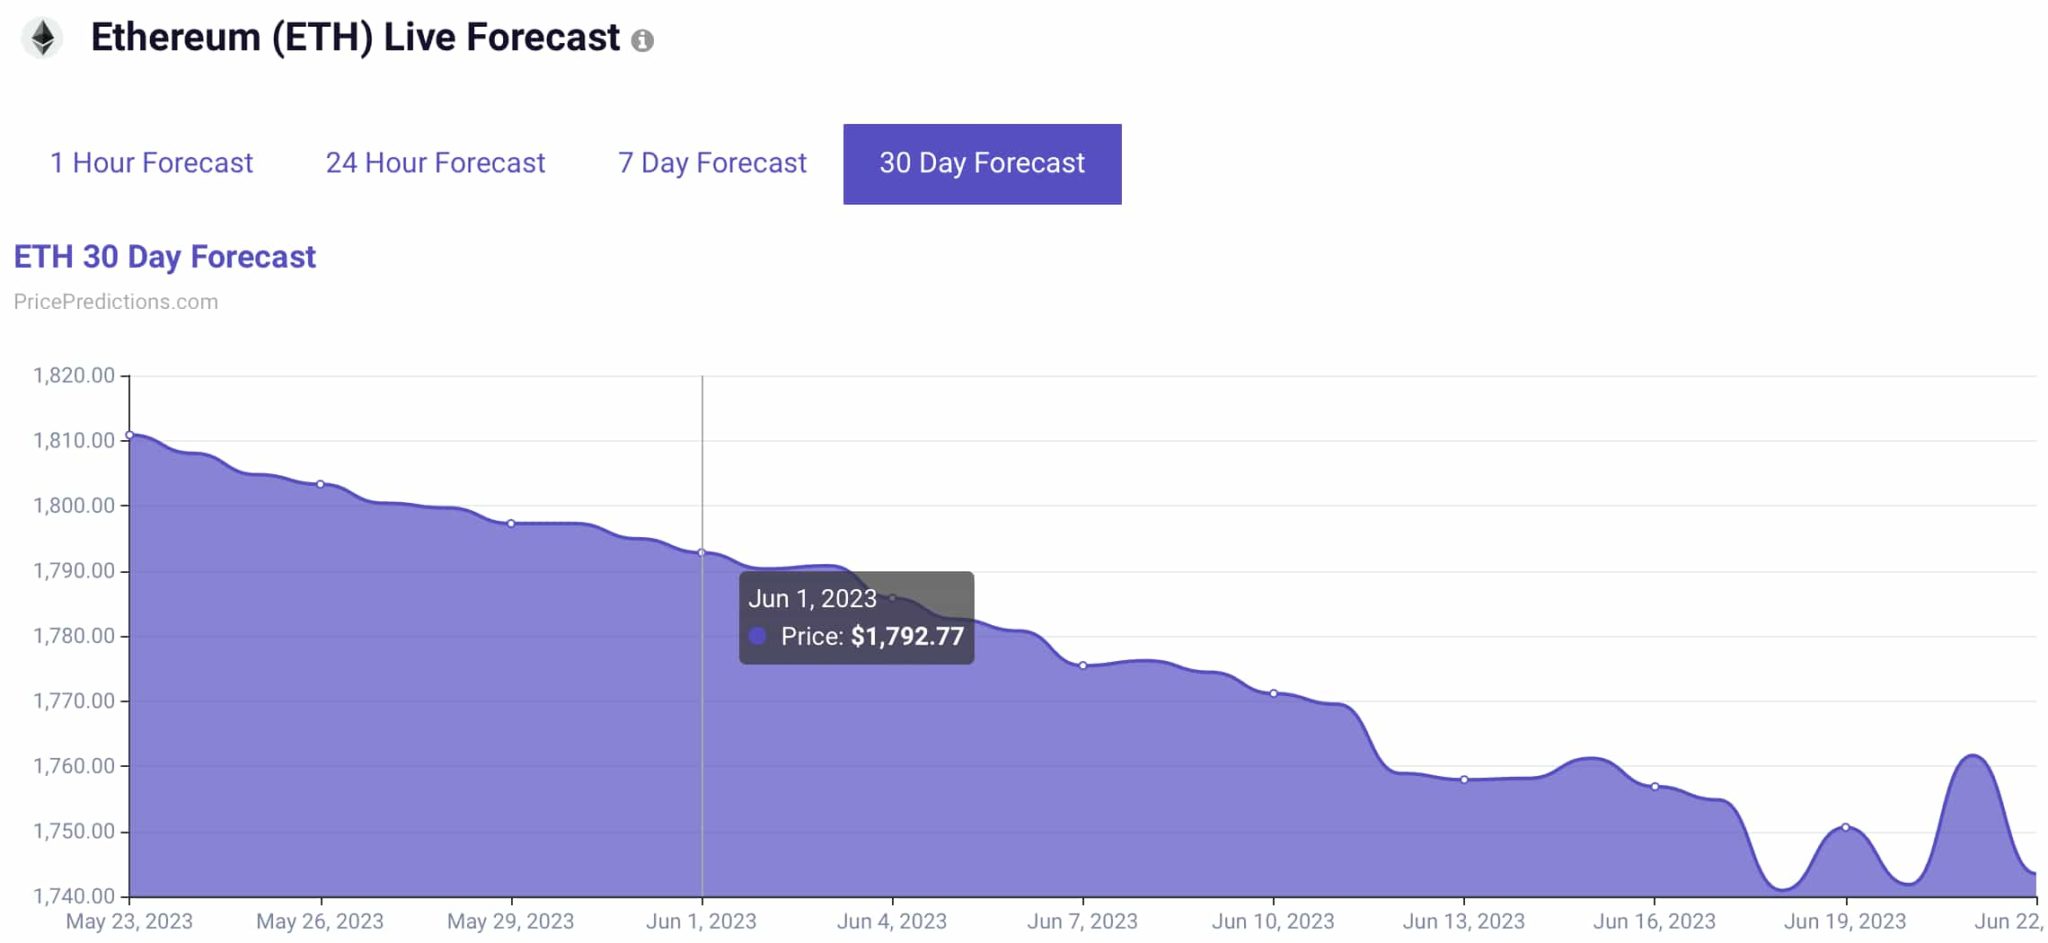Click the first data point at May 23
Viewport: 2048px width, 943px height.
130,435
